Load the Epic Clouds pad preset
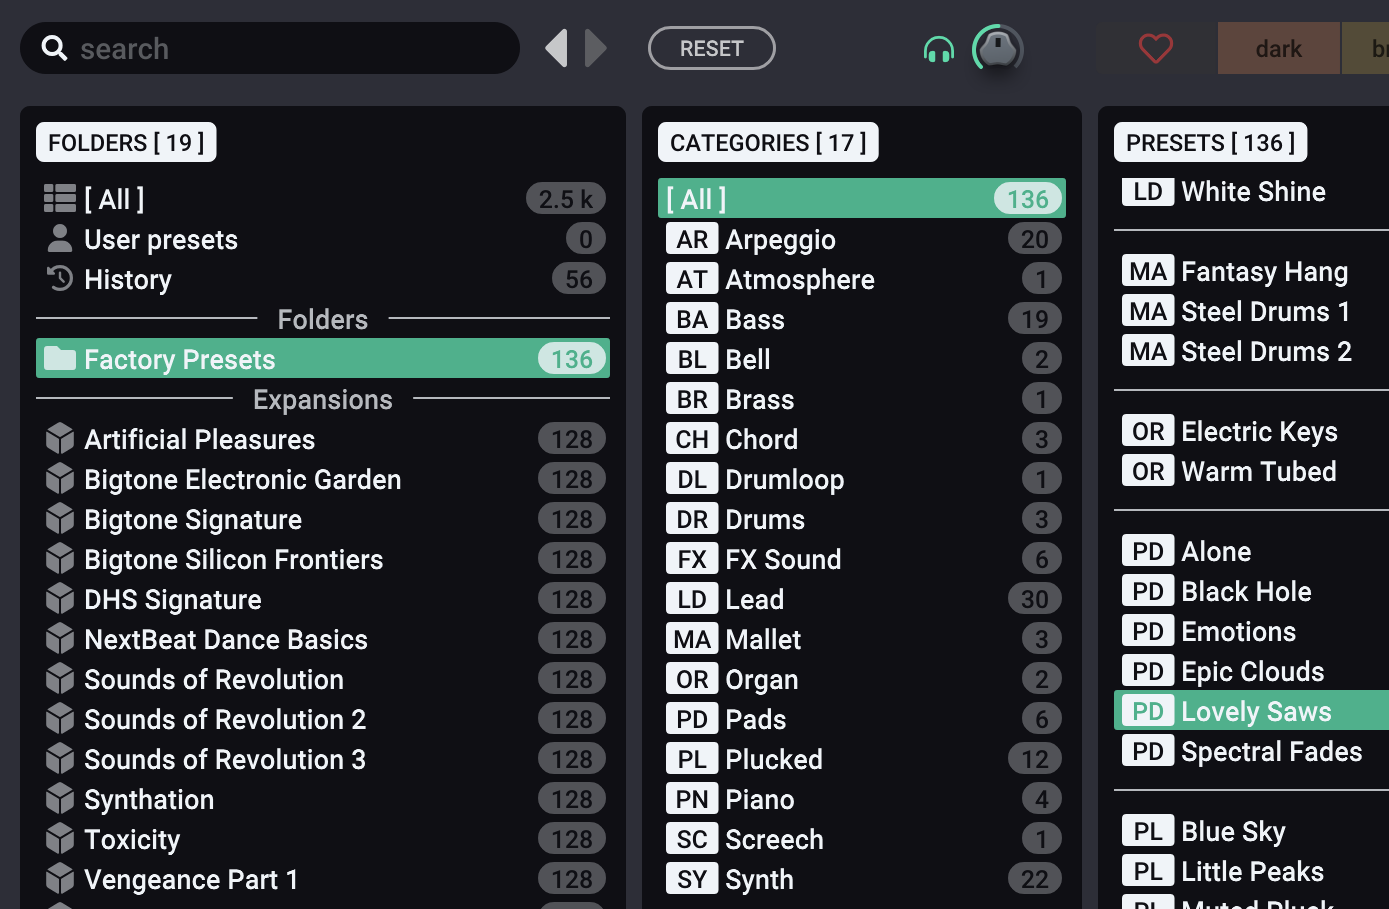The width and height of the screenshot is (1389, 909). click(x=1252, y=671)
